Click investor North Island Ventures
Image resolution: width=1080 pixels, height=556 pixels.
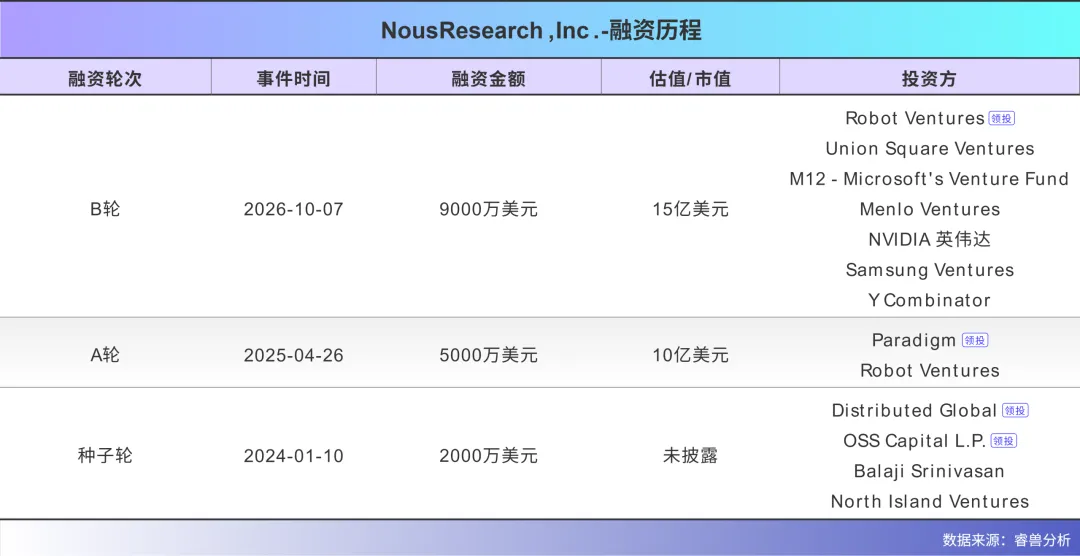930,502
